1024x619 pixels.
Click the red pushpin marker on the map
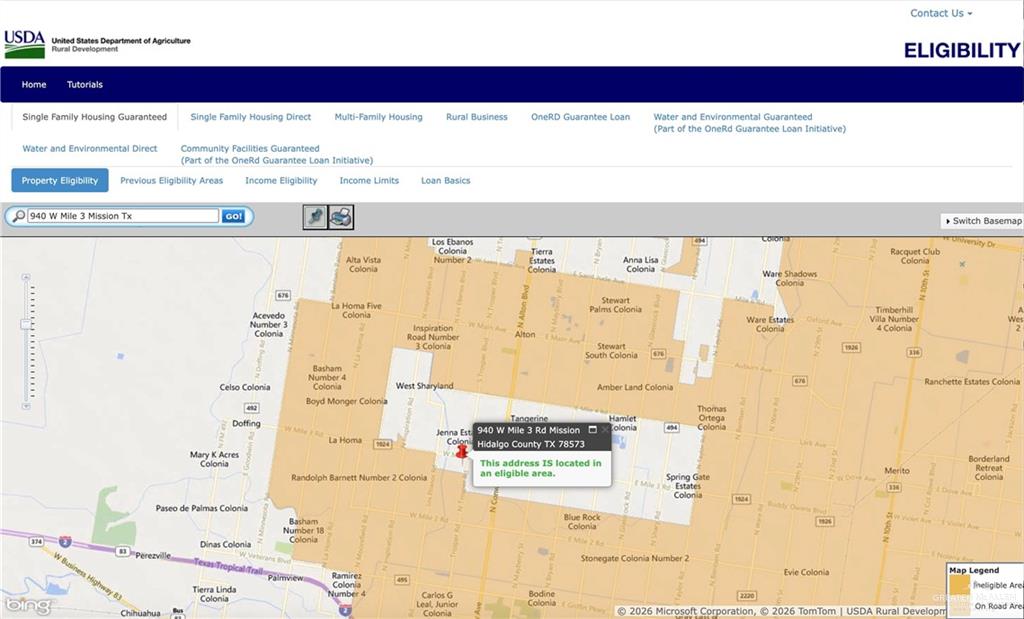coord(461,451)
